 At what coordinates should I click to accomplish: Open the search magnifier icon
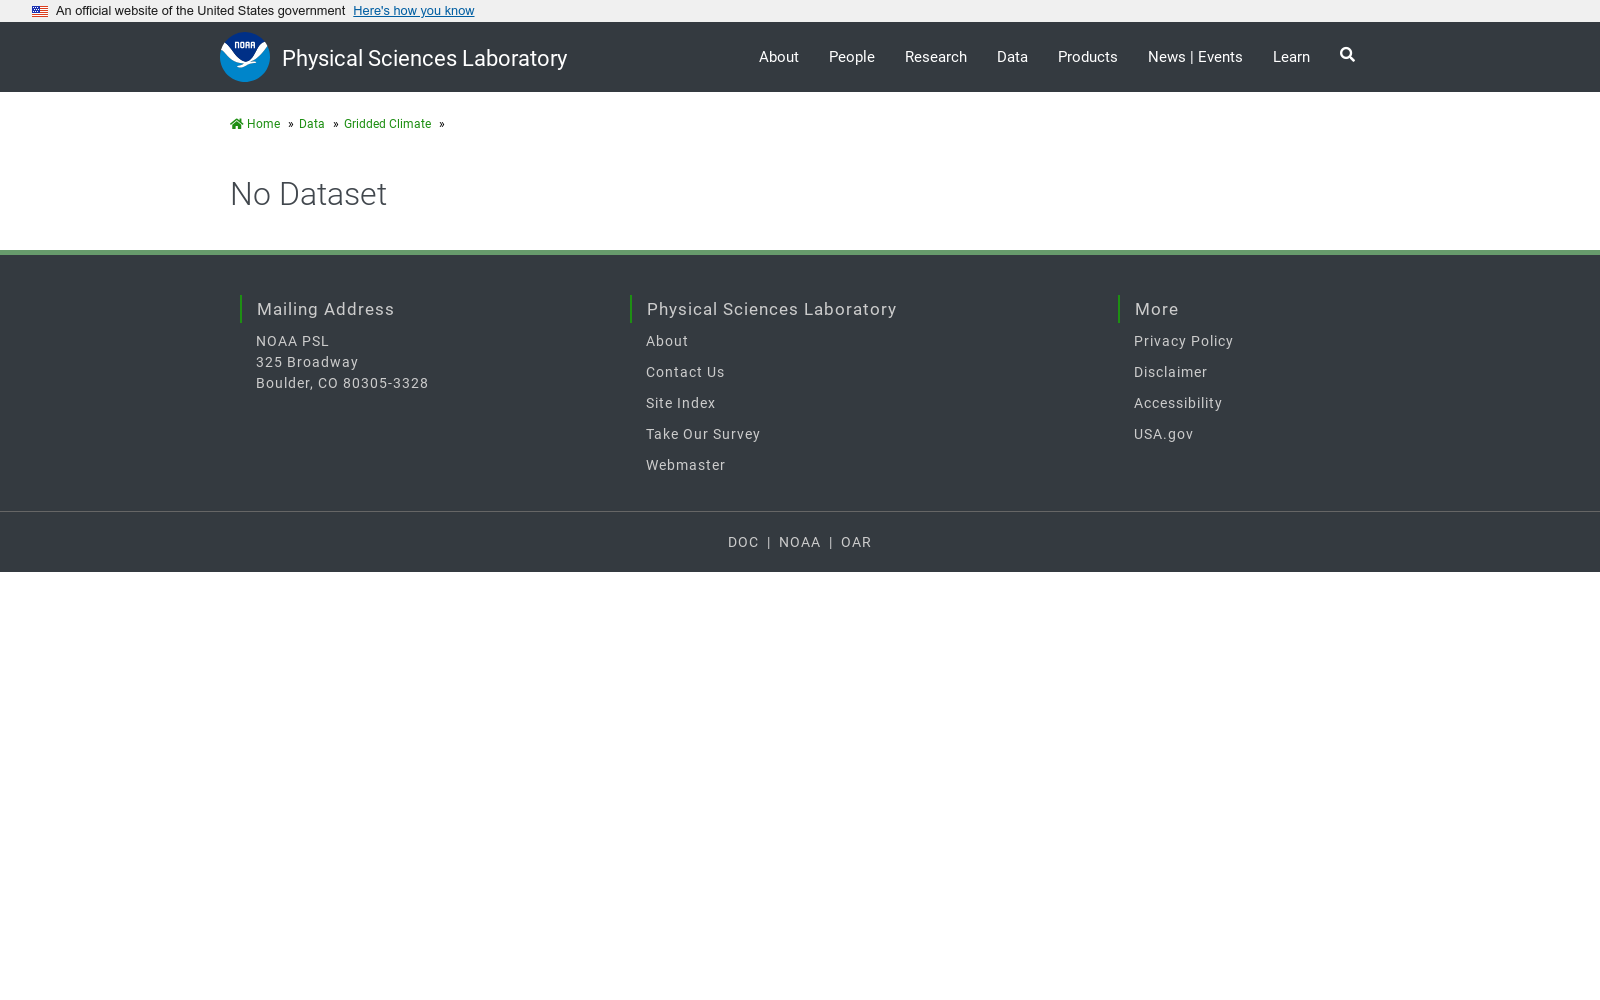1347,55
